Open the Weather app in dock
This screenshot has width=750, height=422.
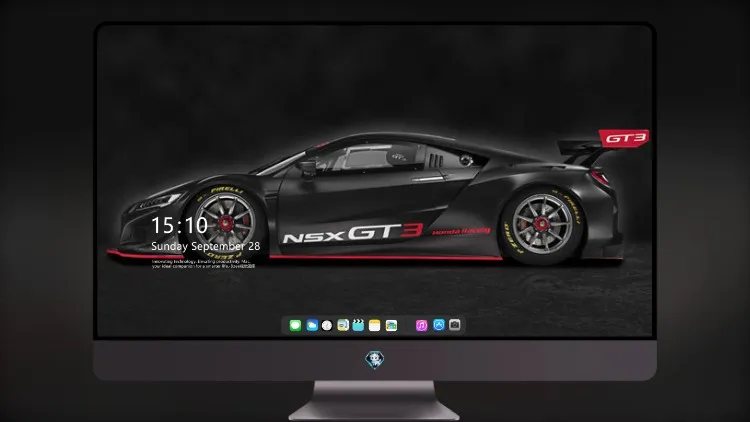(x=312, y=325)
